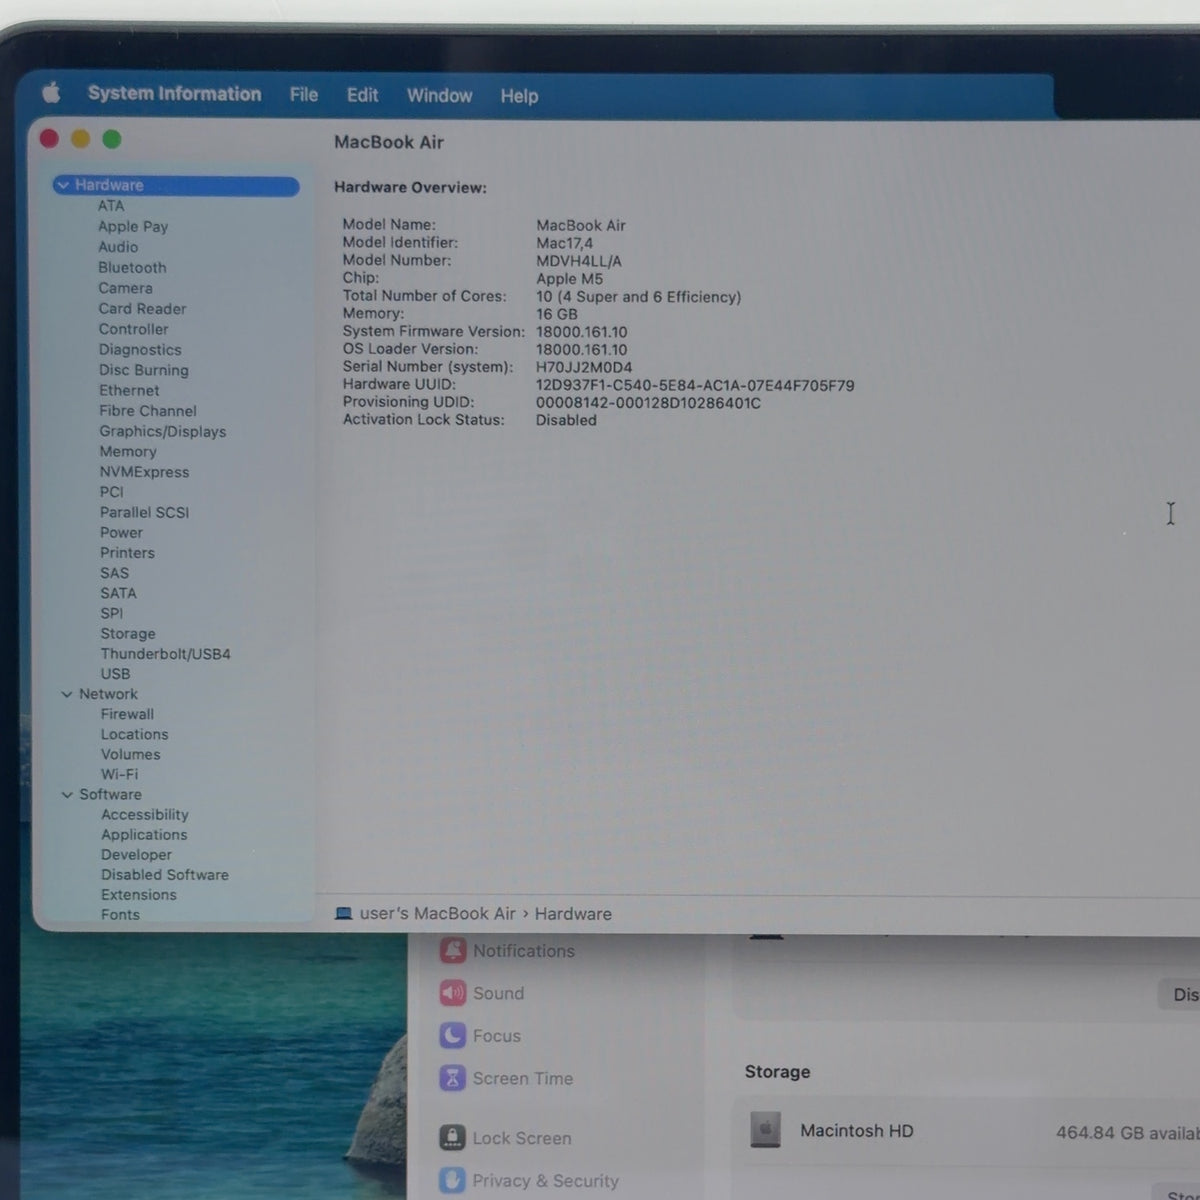Viewport: 1200px width, 1200px height.
Task: Select Applications under Software
Action: [144, 835]
